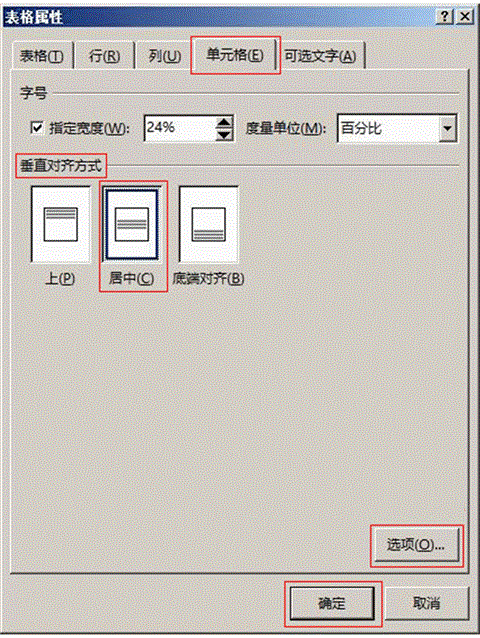Screen dimensions: 480x638
Task: Choose the center vertical alignment icon
Action: click(131, 224)
